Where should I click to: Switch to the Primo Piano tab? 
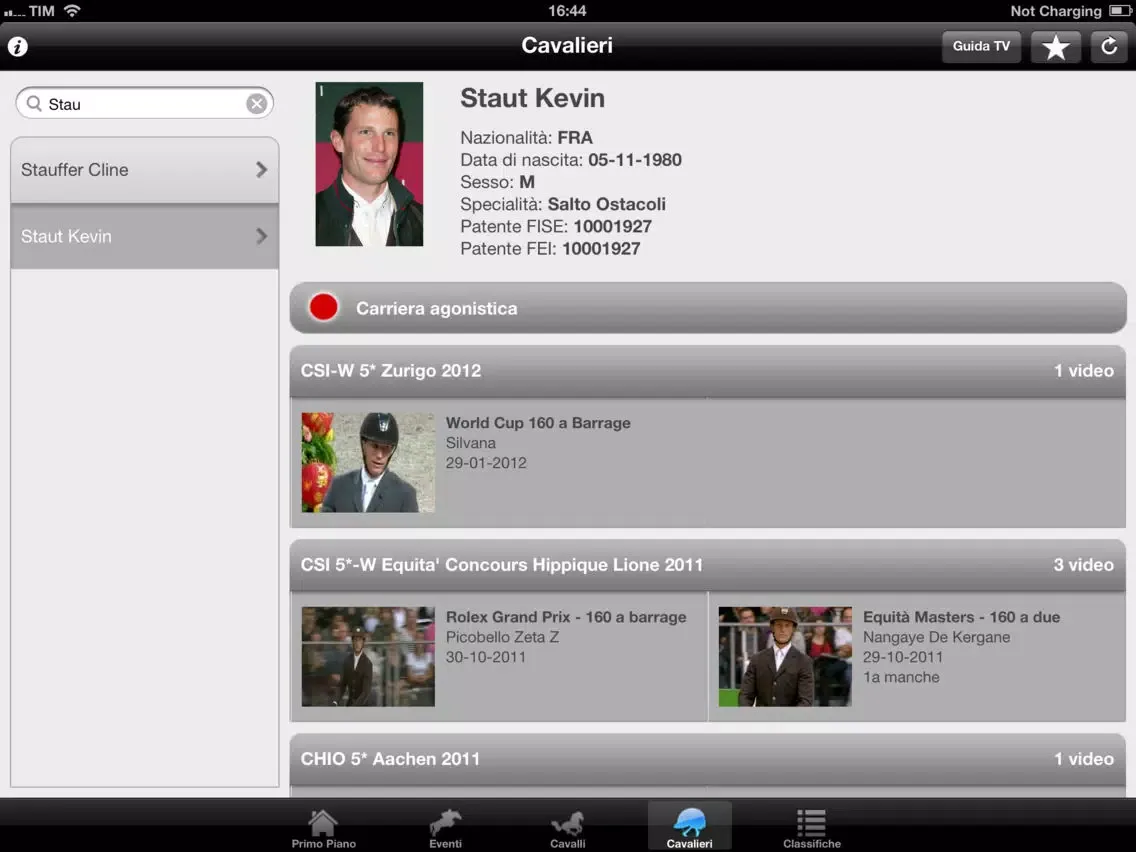click(323, 828)
